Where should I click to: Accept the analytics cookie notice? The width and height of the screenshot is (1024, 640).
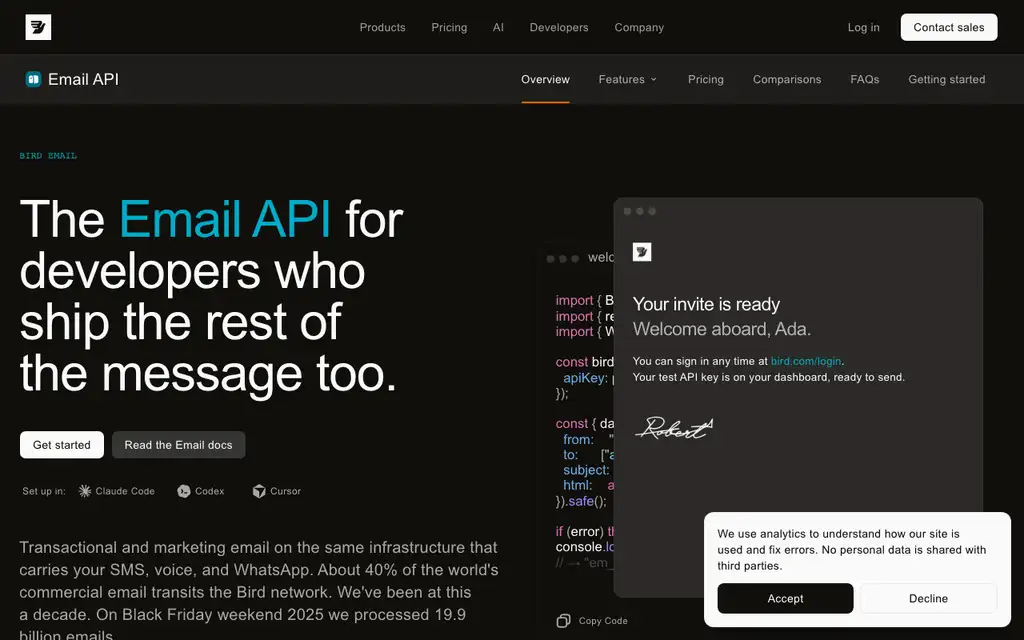point(785,598)
